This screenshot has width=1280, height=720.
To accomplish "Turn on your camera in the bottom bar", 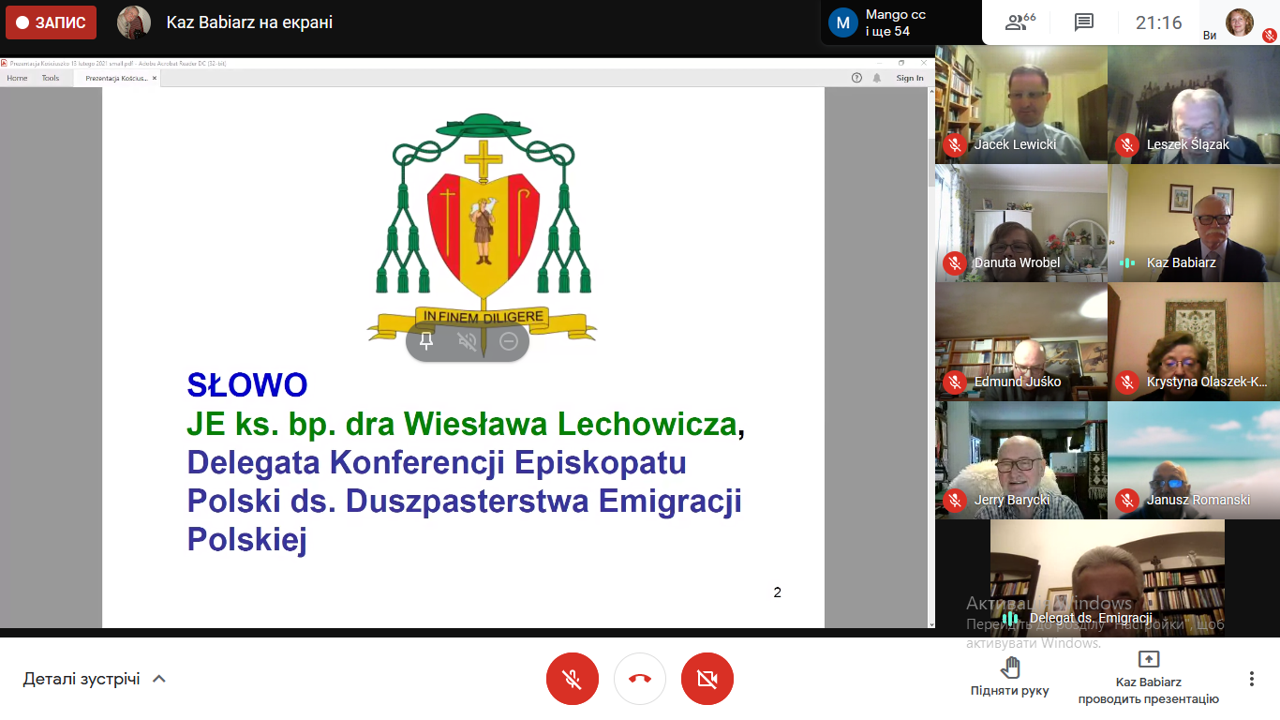I will pos(707,679).
